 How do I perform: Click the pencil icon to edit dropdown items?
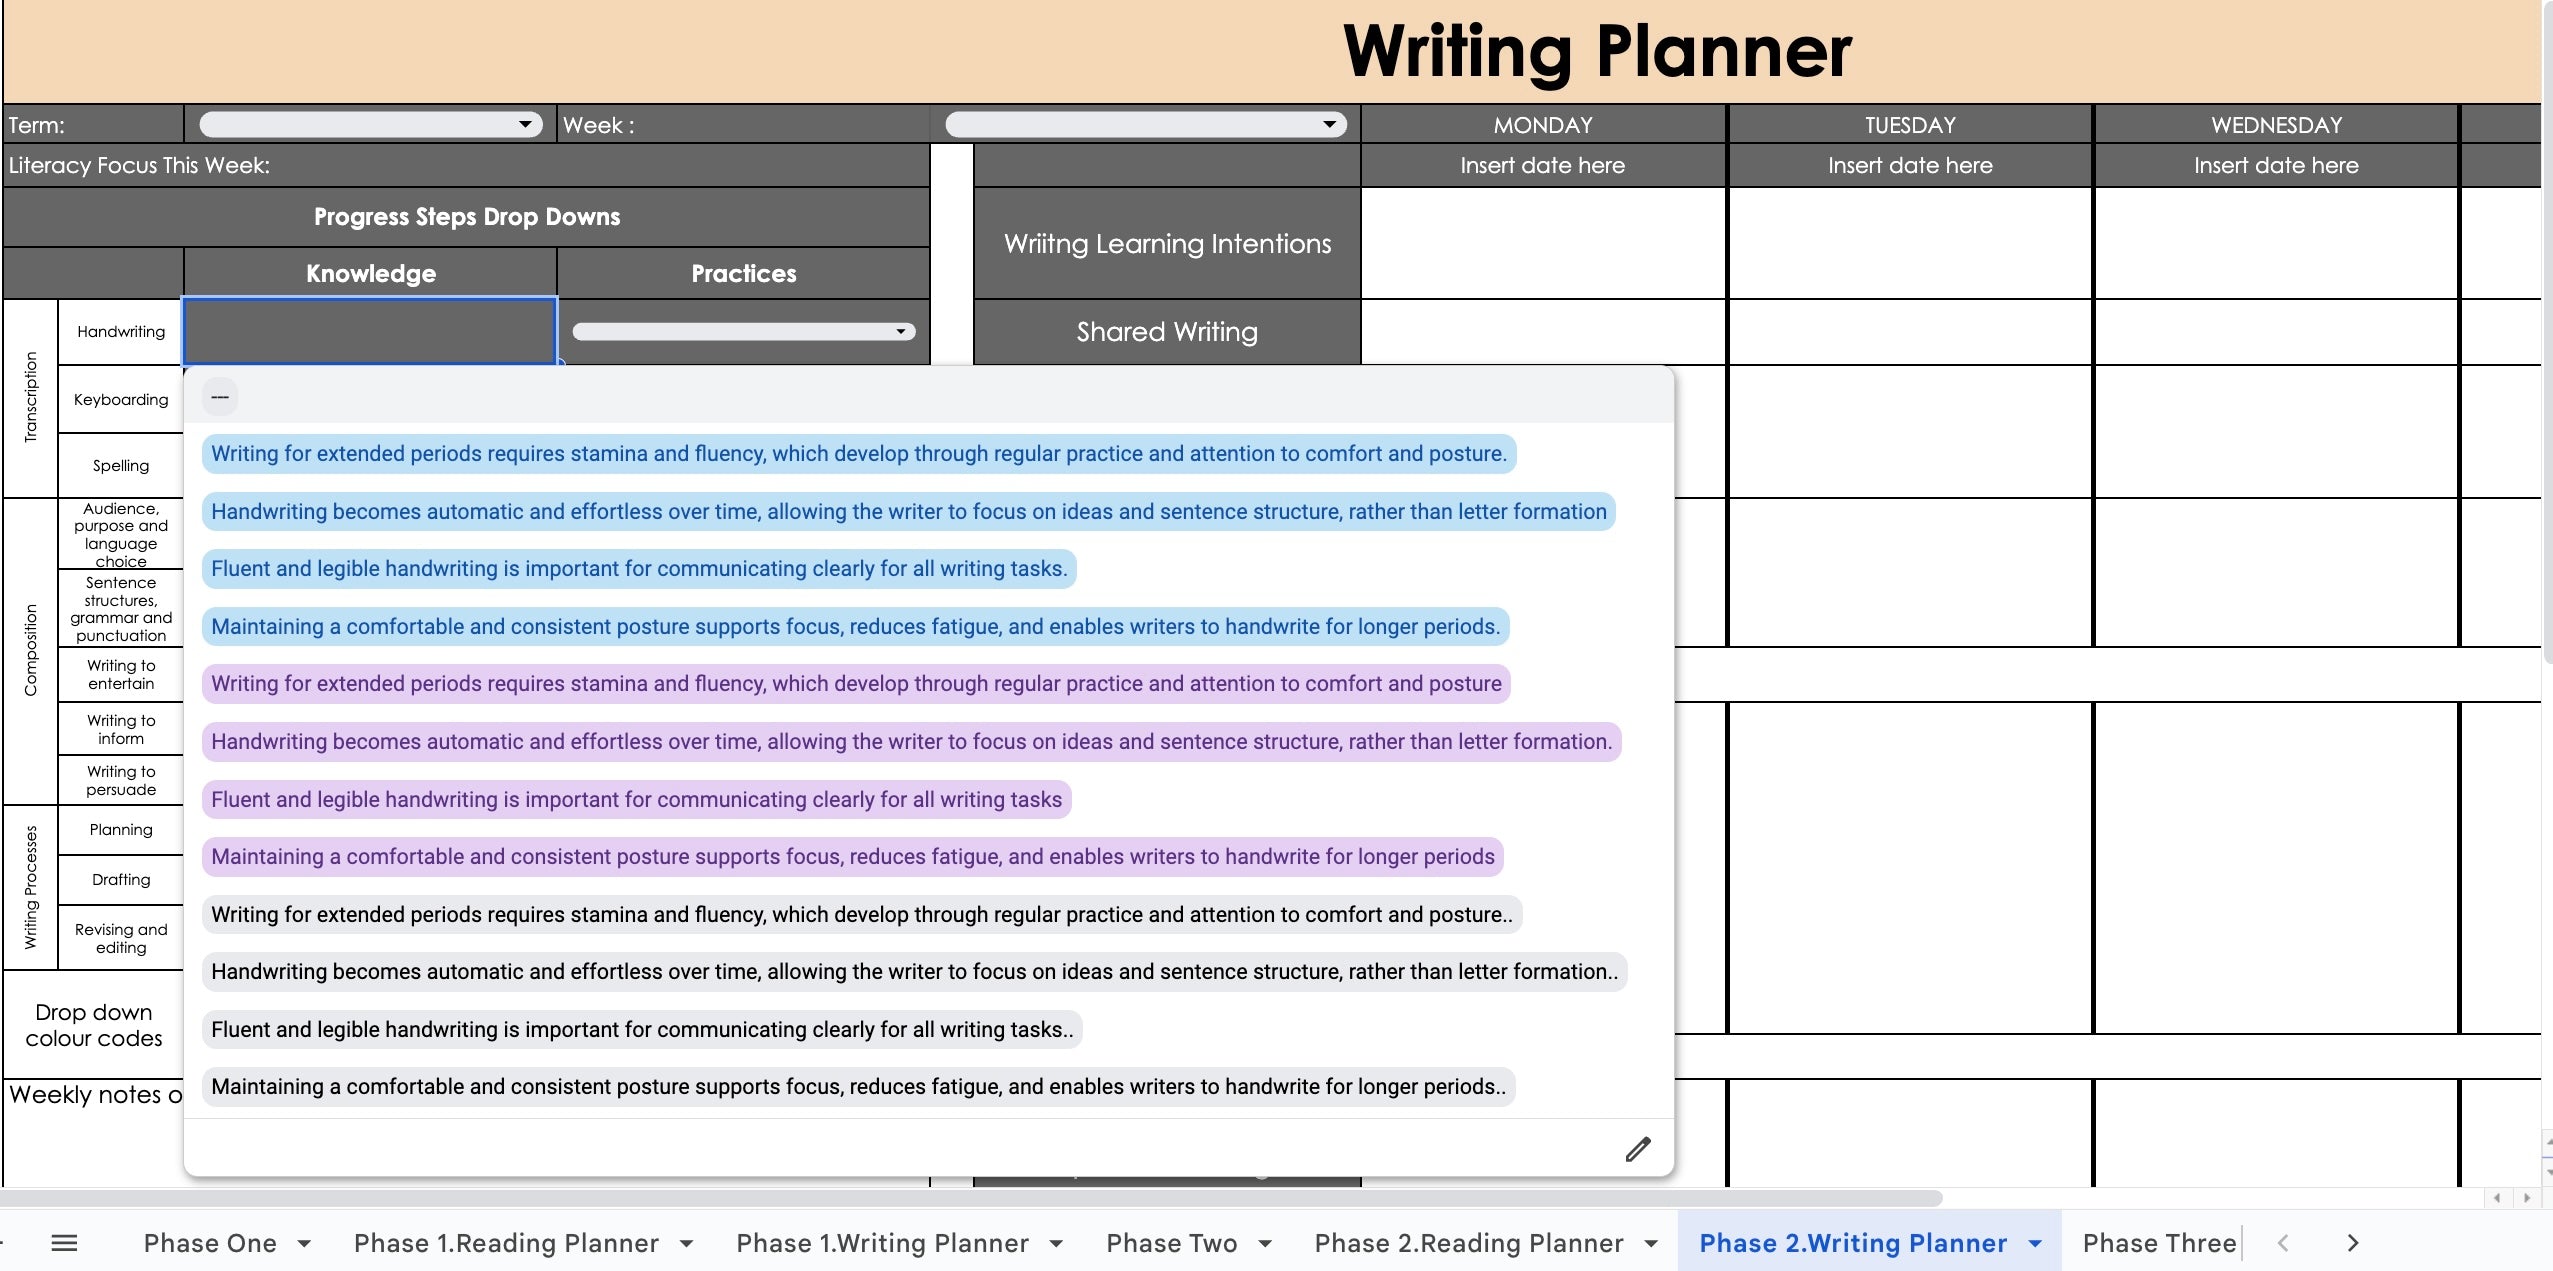tap(1636, 1149)
